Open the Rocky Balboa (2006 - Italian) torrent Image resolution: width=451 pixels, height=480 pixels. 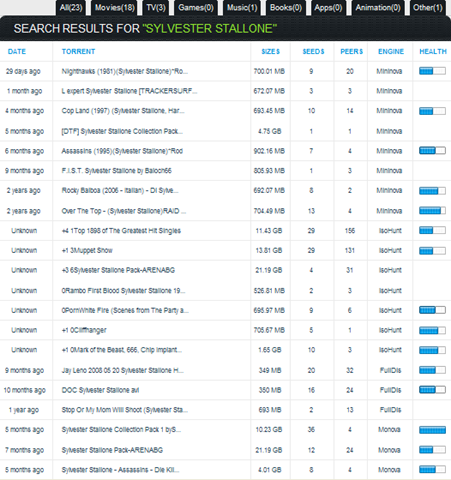pyautogui.click(x=120, y=191)
